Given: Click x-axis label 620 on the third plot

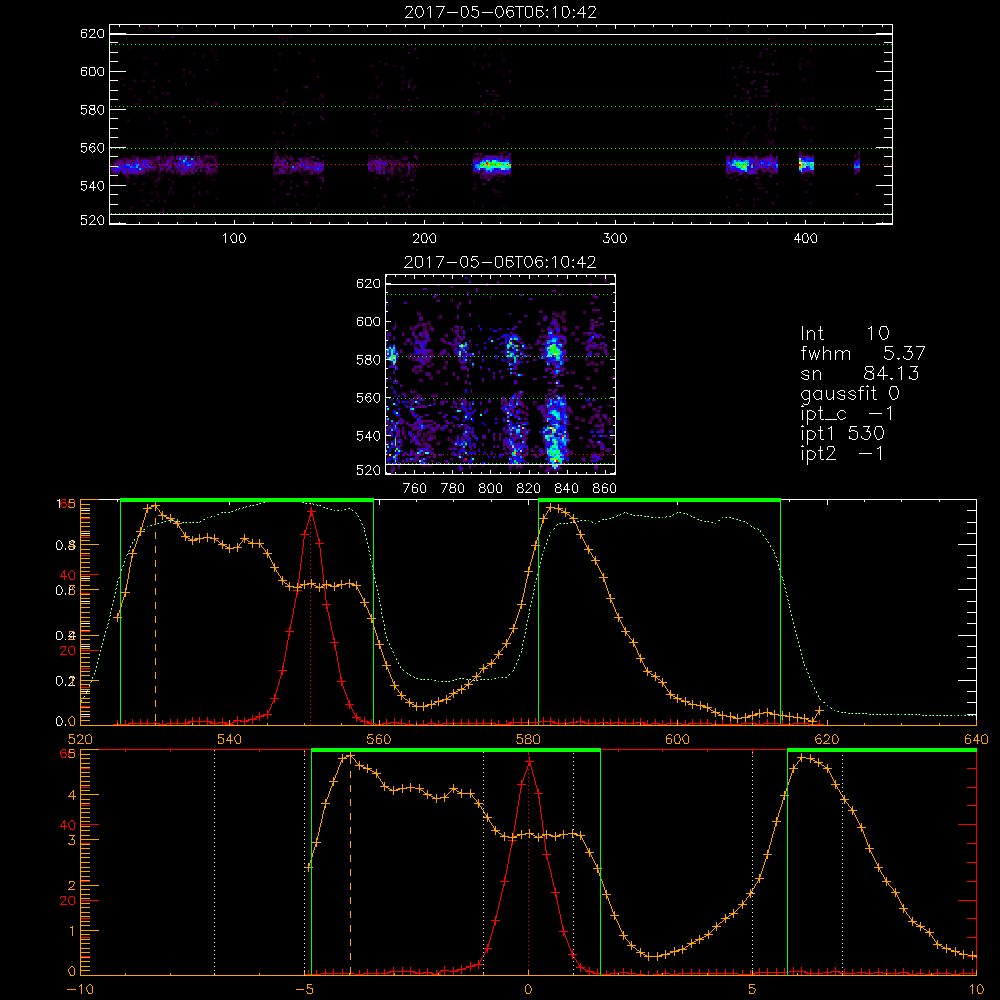Looking at the screenshot, I should point(827,739).
